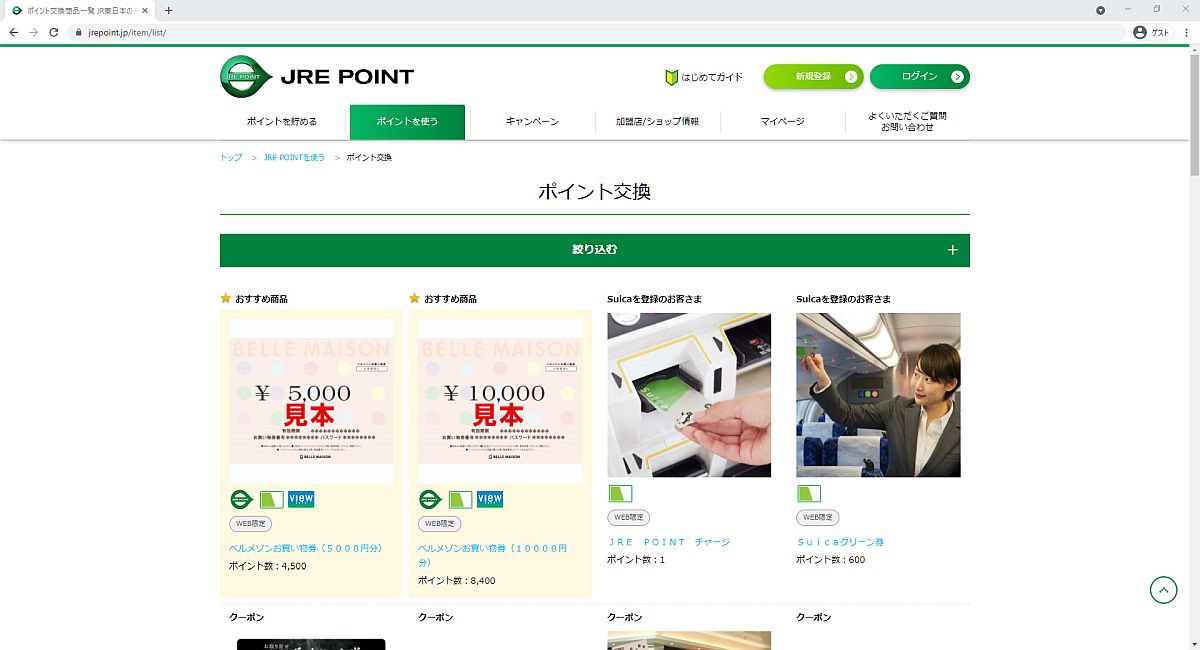Image resolution: width=1200 pixels, height=650 pixels.
Task: Click the scroll-to-top arrow button
Action: (1163, 590)
